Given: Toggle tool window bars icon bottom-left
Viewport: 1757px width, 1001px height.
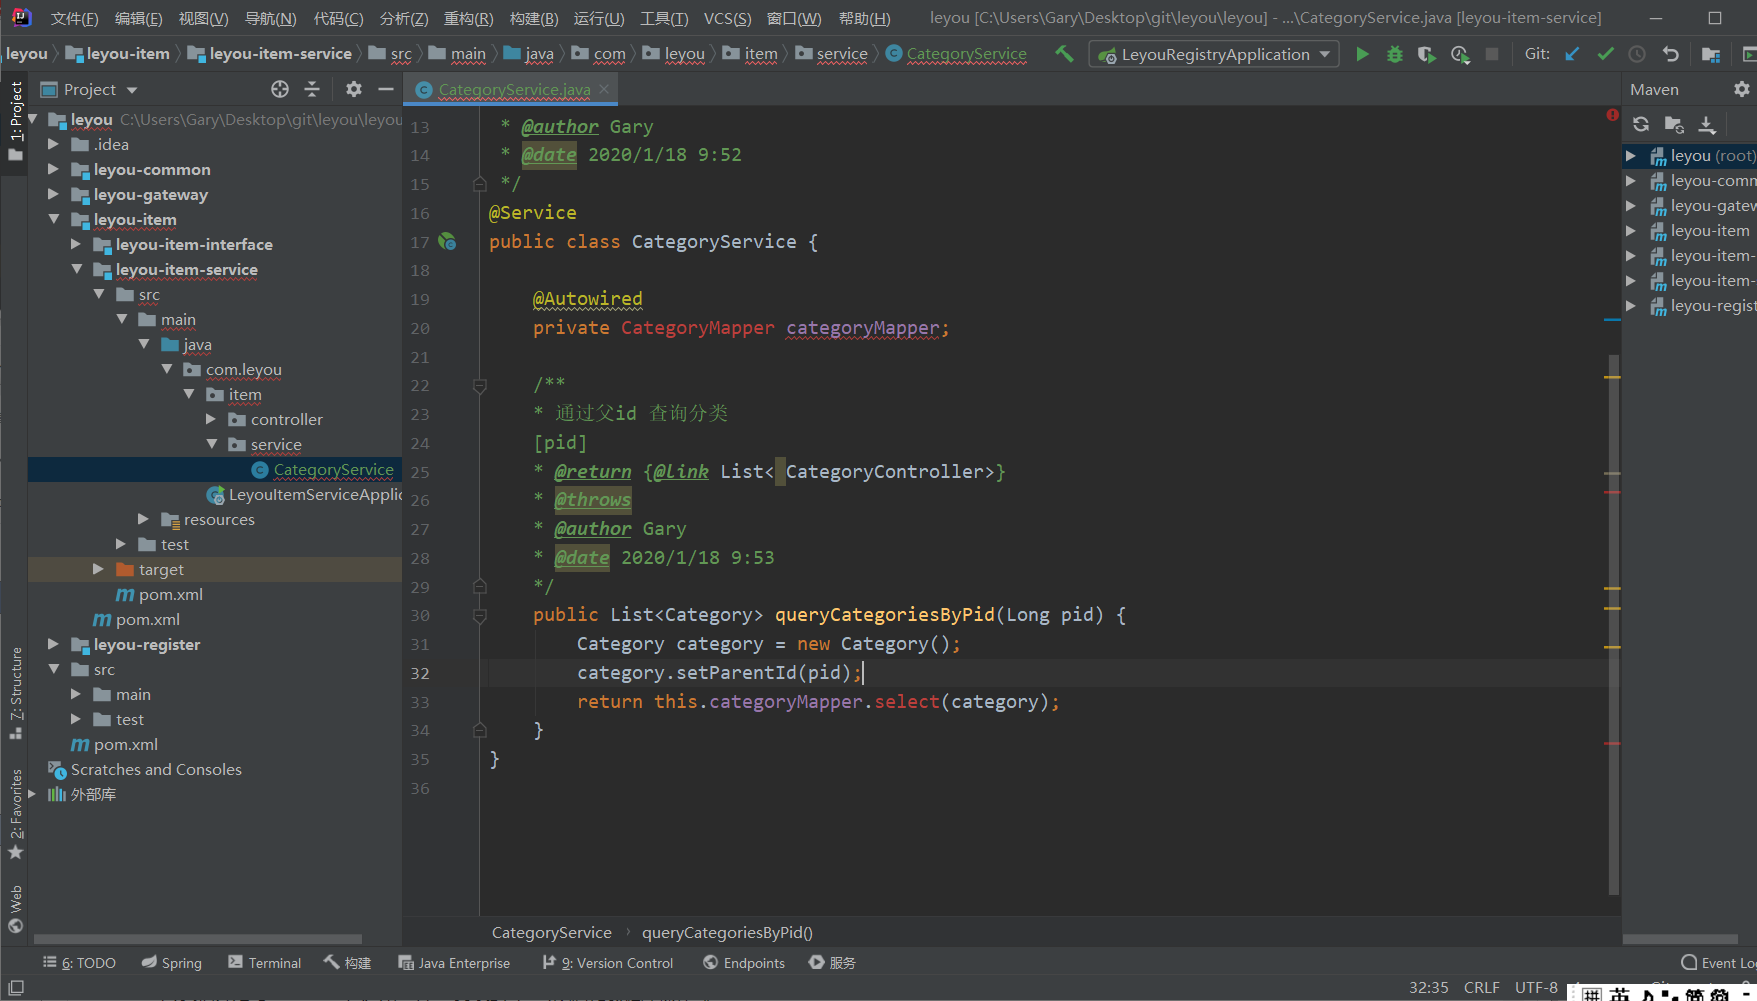Looking at the screenshot, I should (x=15, y=987).
